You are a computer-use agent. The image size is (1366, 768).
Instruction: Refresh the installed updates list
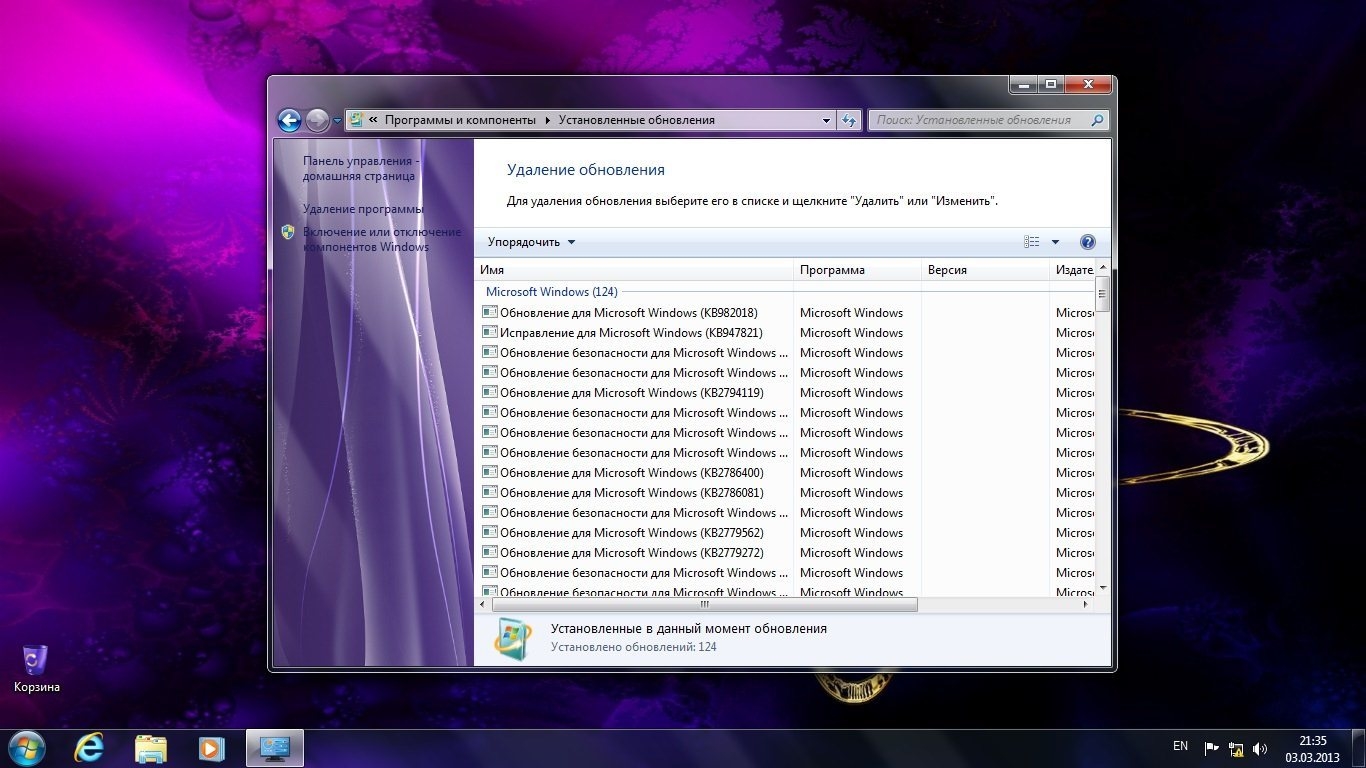[x=849, y=120]
